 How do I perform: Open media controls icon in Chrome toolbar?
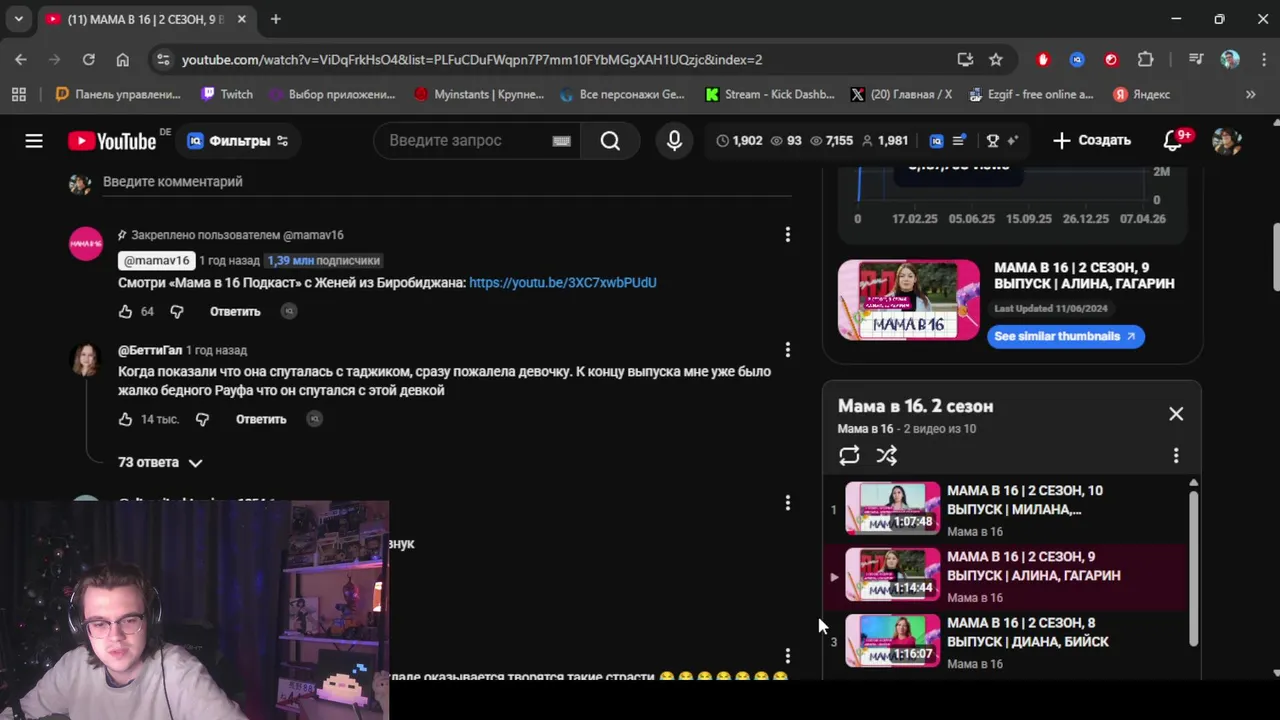pyautogui.click(x=1196, y=60)
